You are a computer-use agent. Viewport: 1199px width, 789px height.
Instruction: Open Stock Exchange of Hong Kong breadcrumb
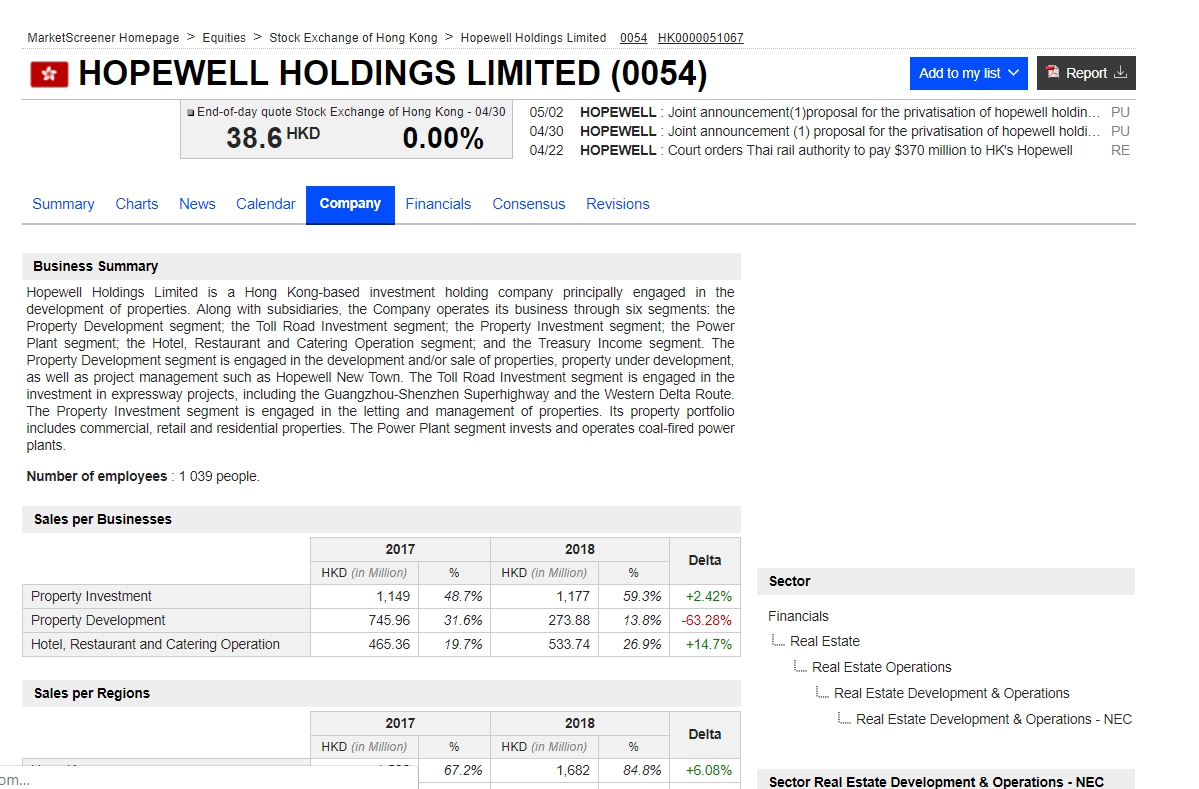point(353,38)
